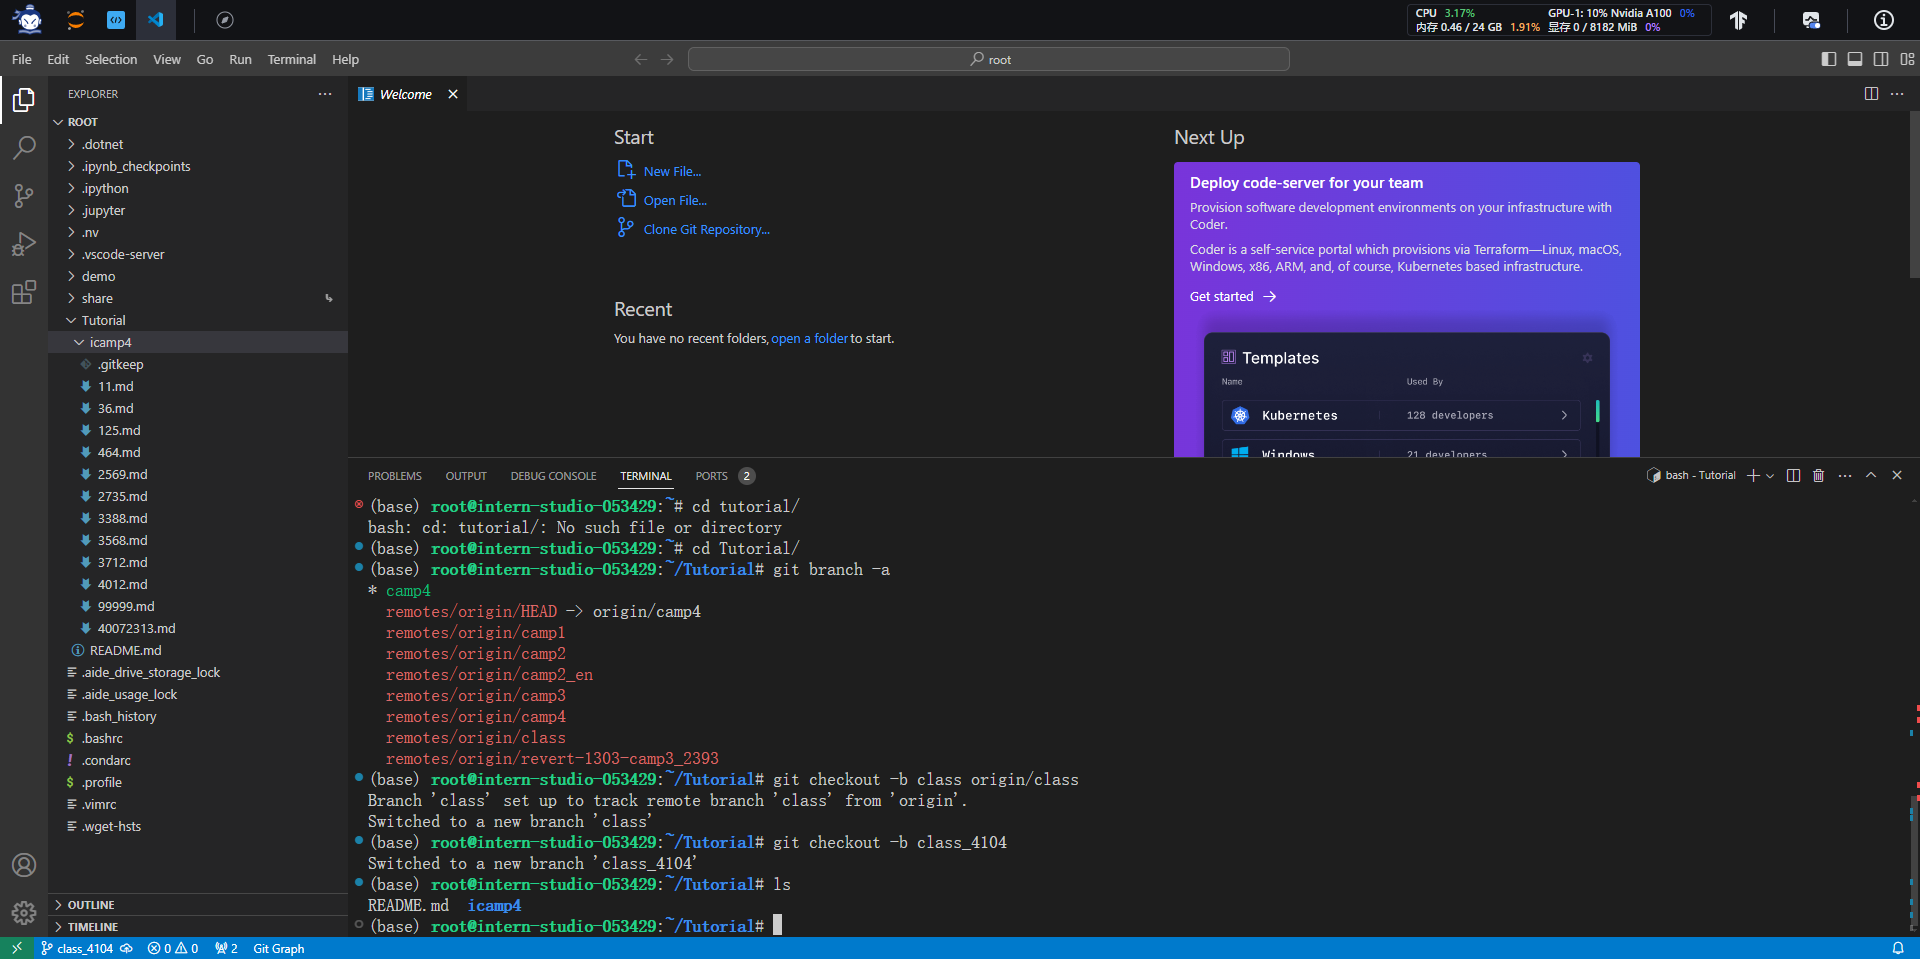
Task: Switch to the OUTPUT panel tab
Action: (x=466, y=476)
